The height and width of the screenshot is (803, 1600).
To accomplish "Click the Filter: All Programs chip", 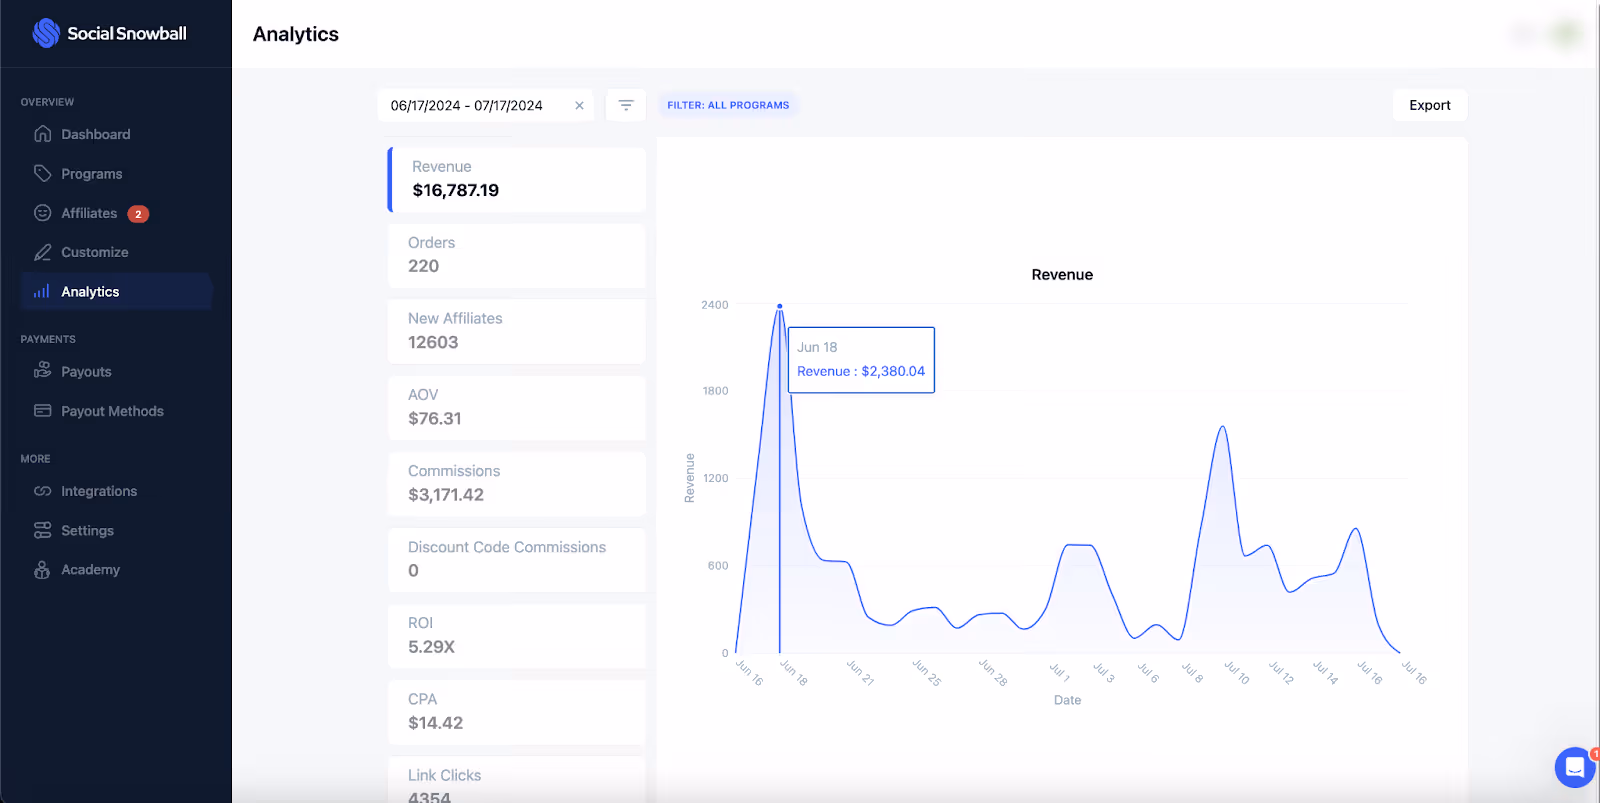I will [728, 105].
